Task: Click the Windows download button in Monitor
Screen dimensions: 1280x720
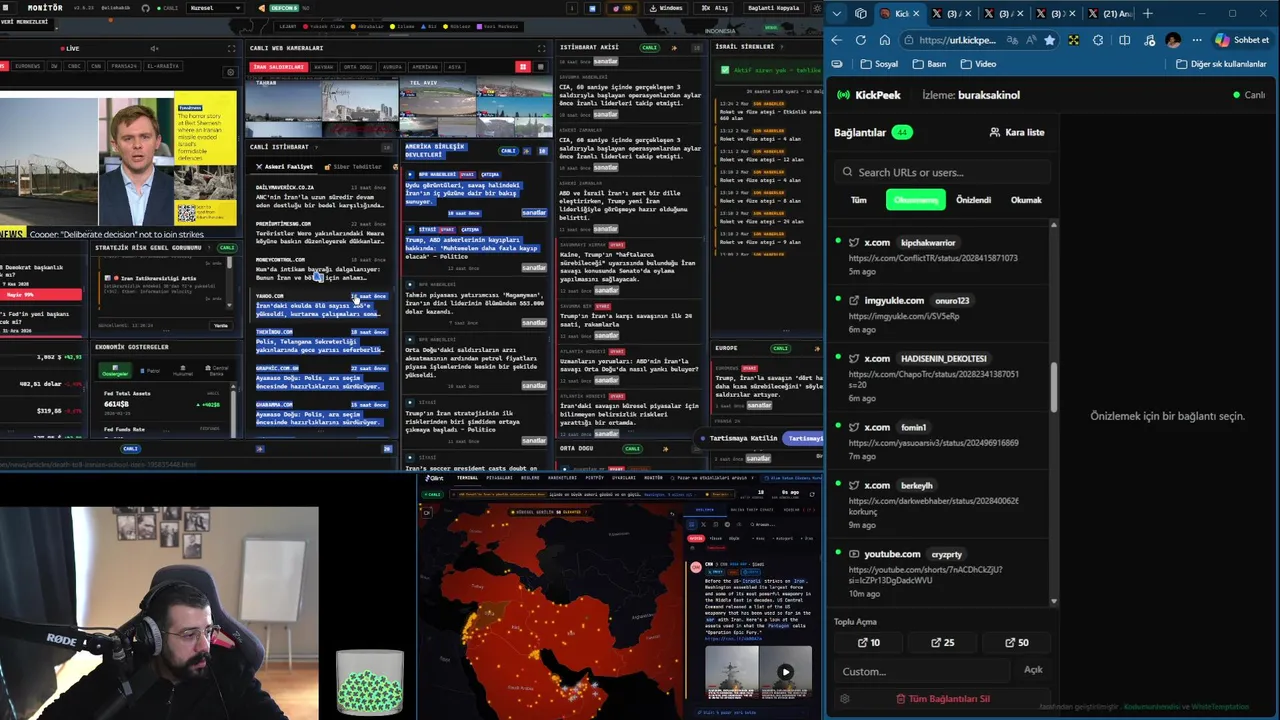Action: tap(666, 8)
